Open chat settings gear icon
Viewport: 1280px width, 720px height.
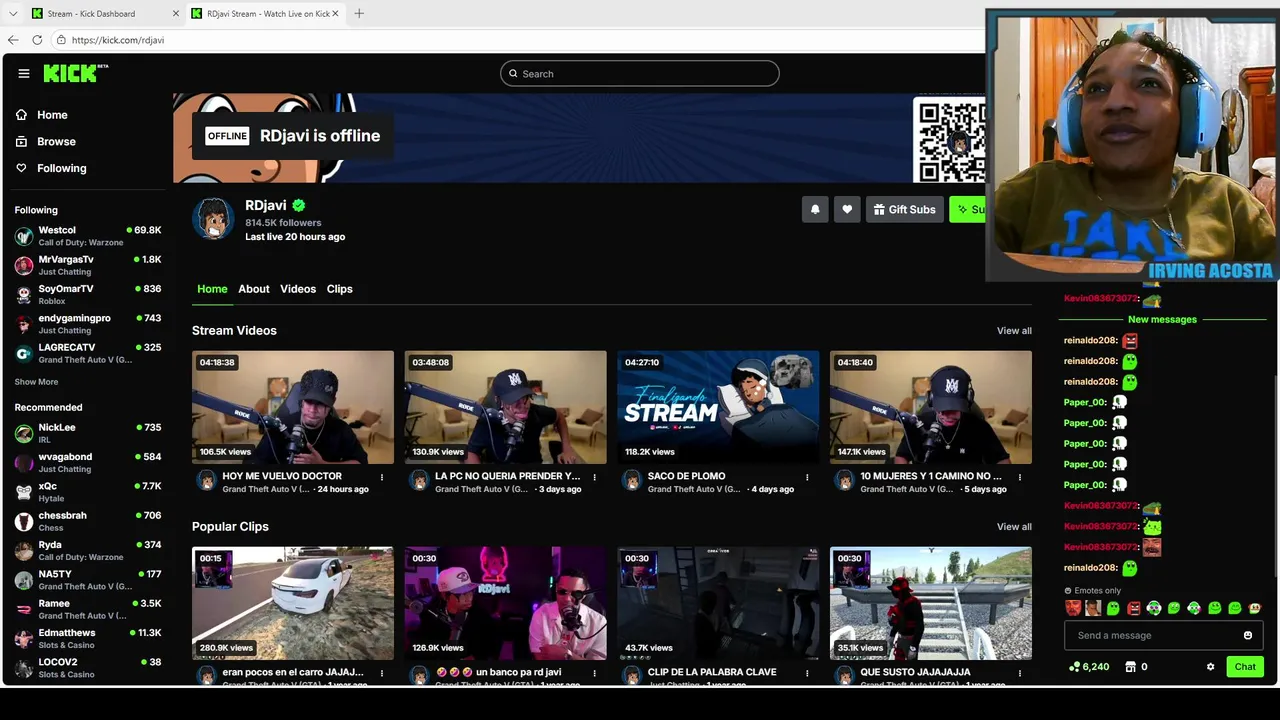click(x=1210, y=667)
